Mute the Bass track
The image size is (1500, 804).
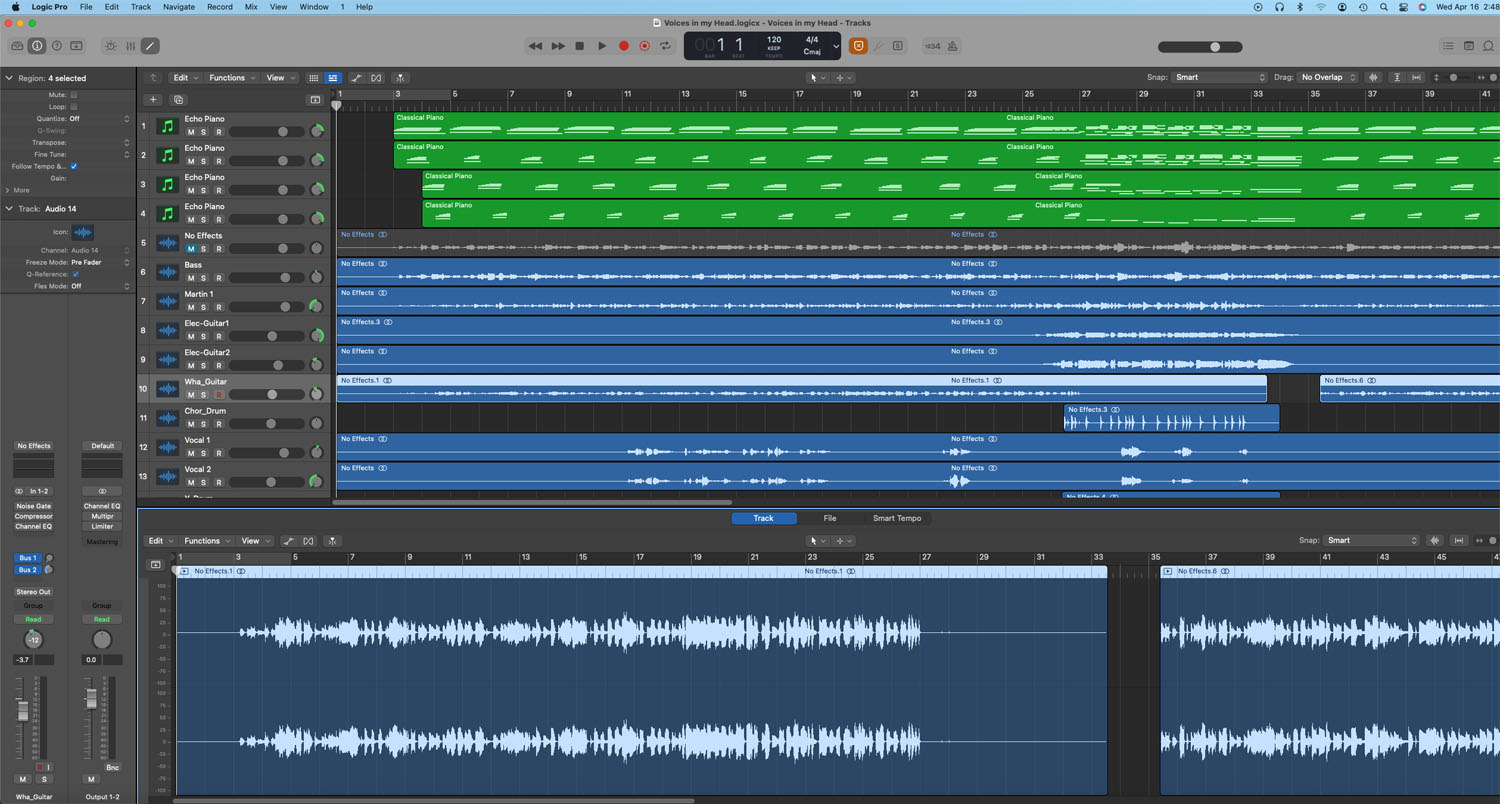pyautogui.click(x=191, y=278)
